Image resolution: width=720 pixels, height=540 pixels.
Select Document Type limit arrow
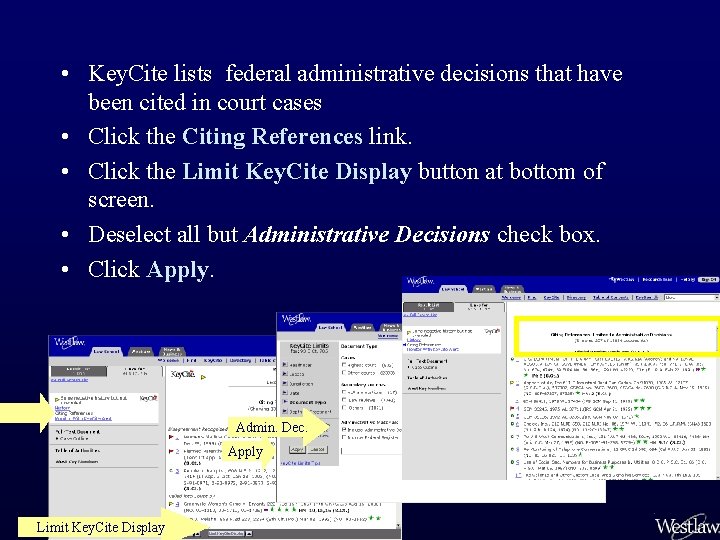285,402
